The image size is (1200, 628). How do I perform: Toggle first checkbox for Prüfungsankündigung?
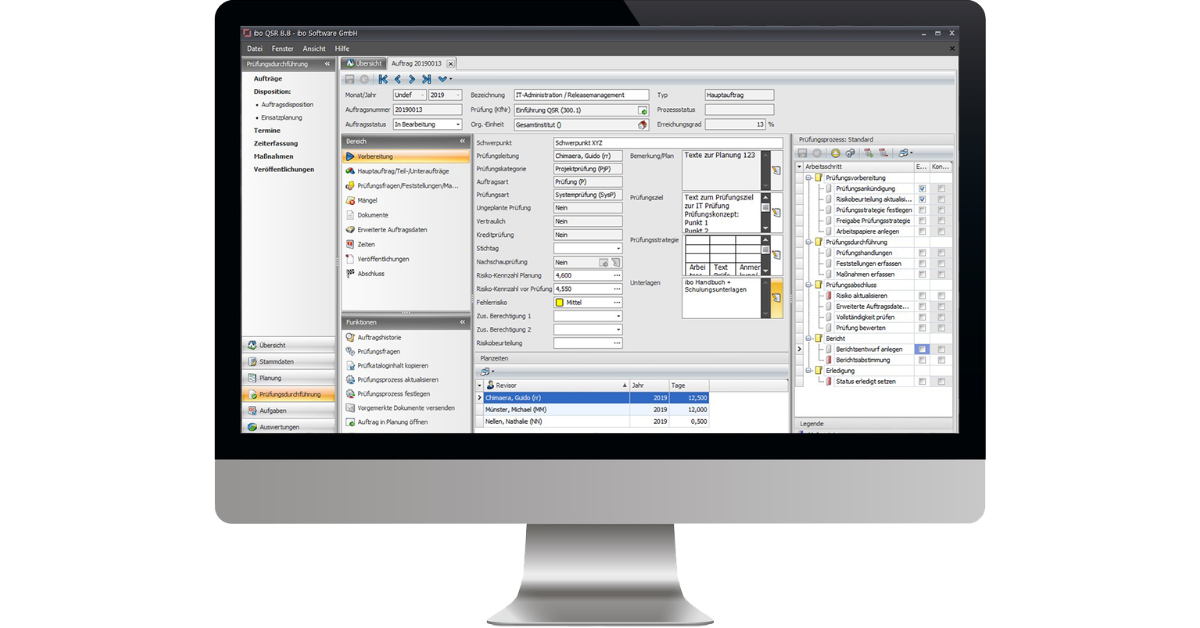[922, 188]
